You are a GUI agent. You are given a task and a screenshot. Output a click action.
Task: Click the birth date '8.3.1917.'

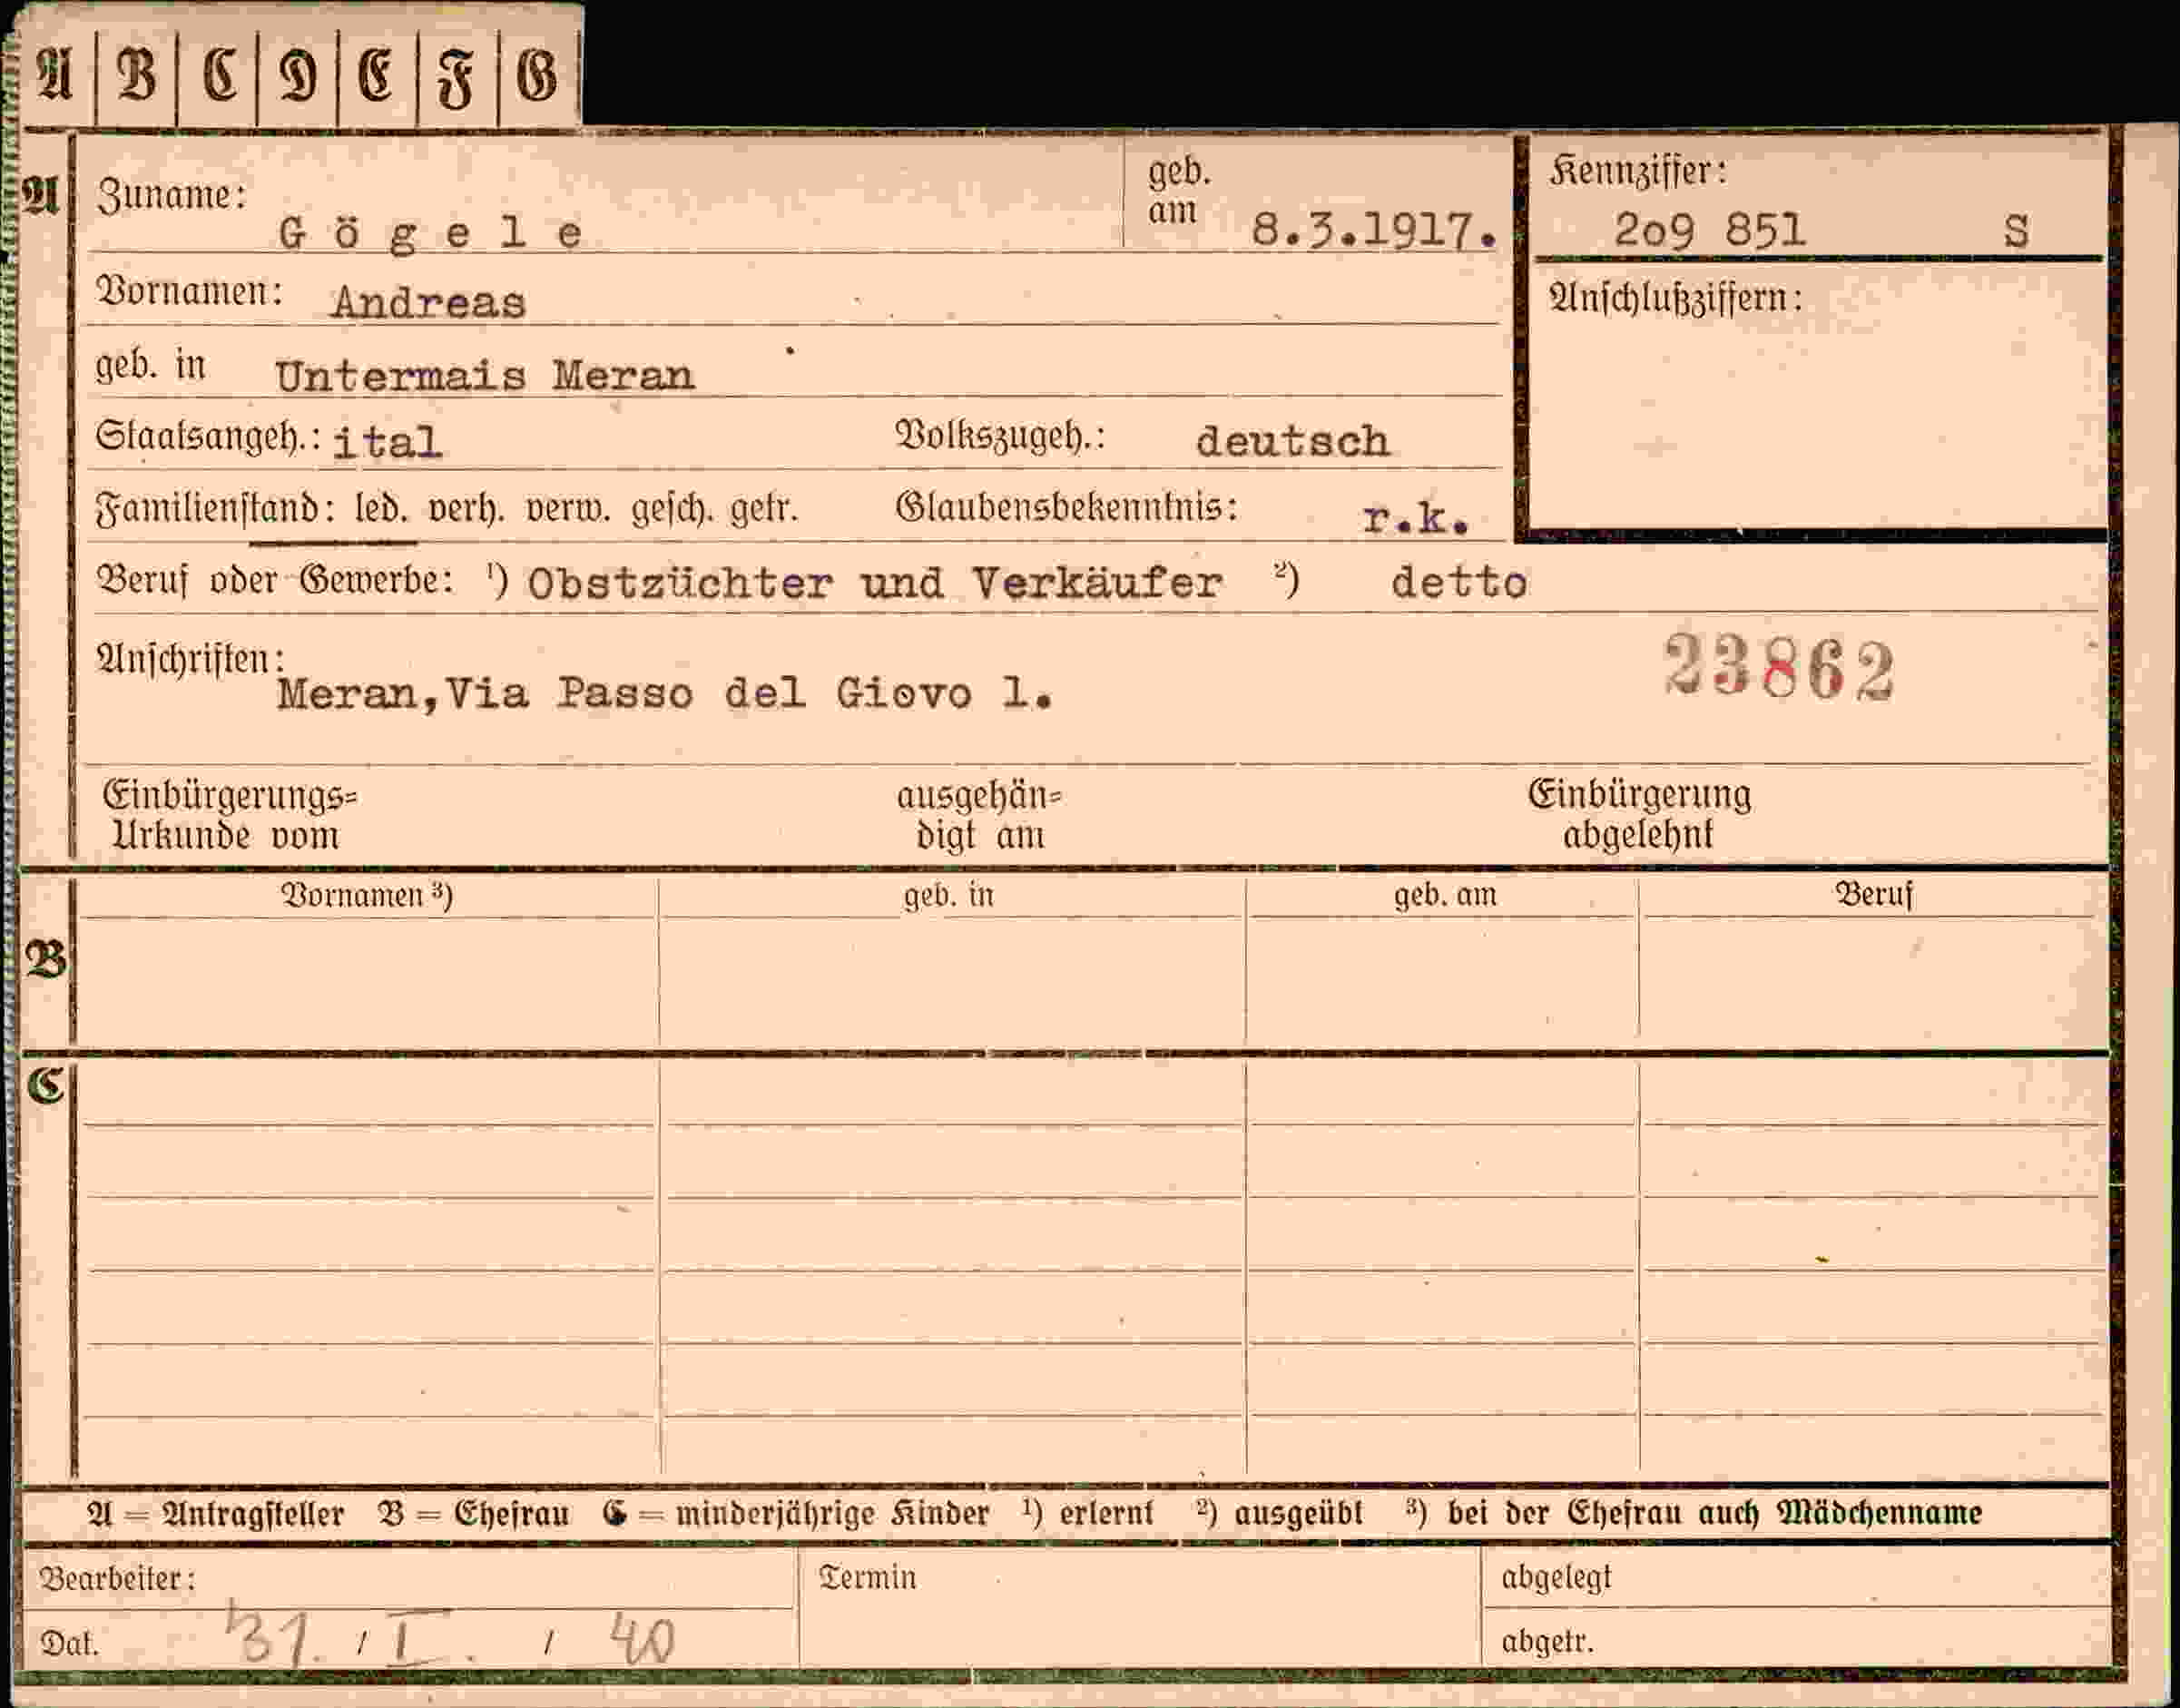point(1375,231)
